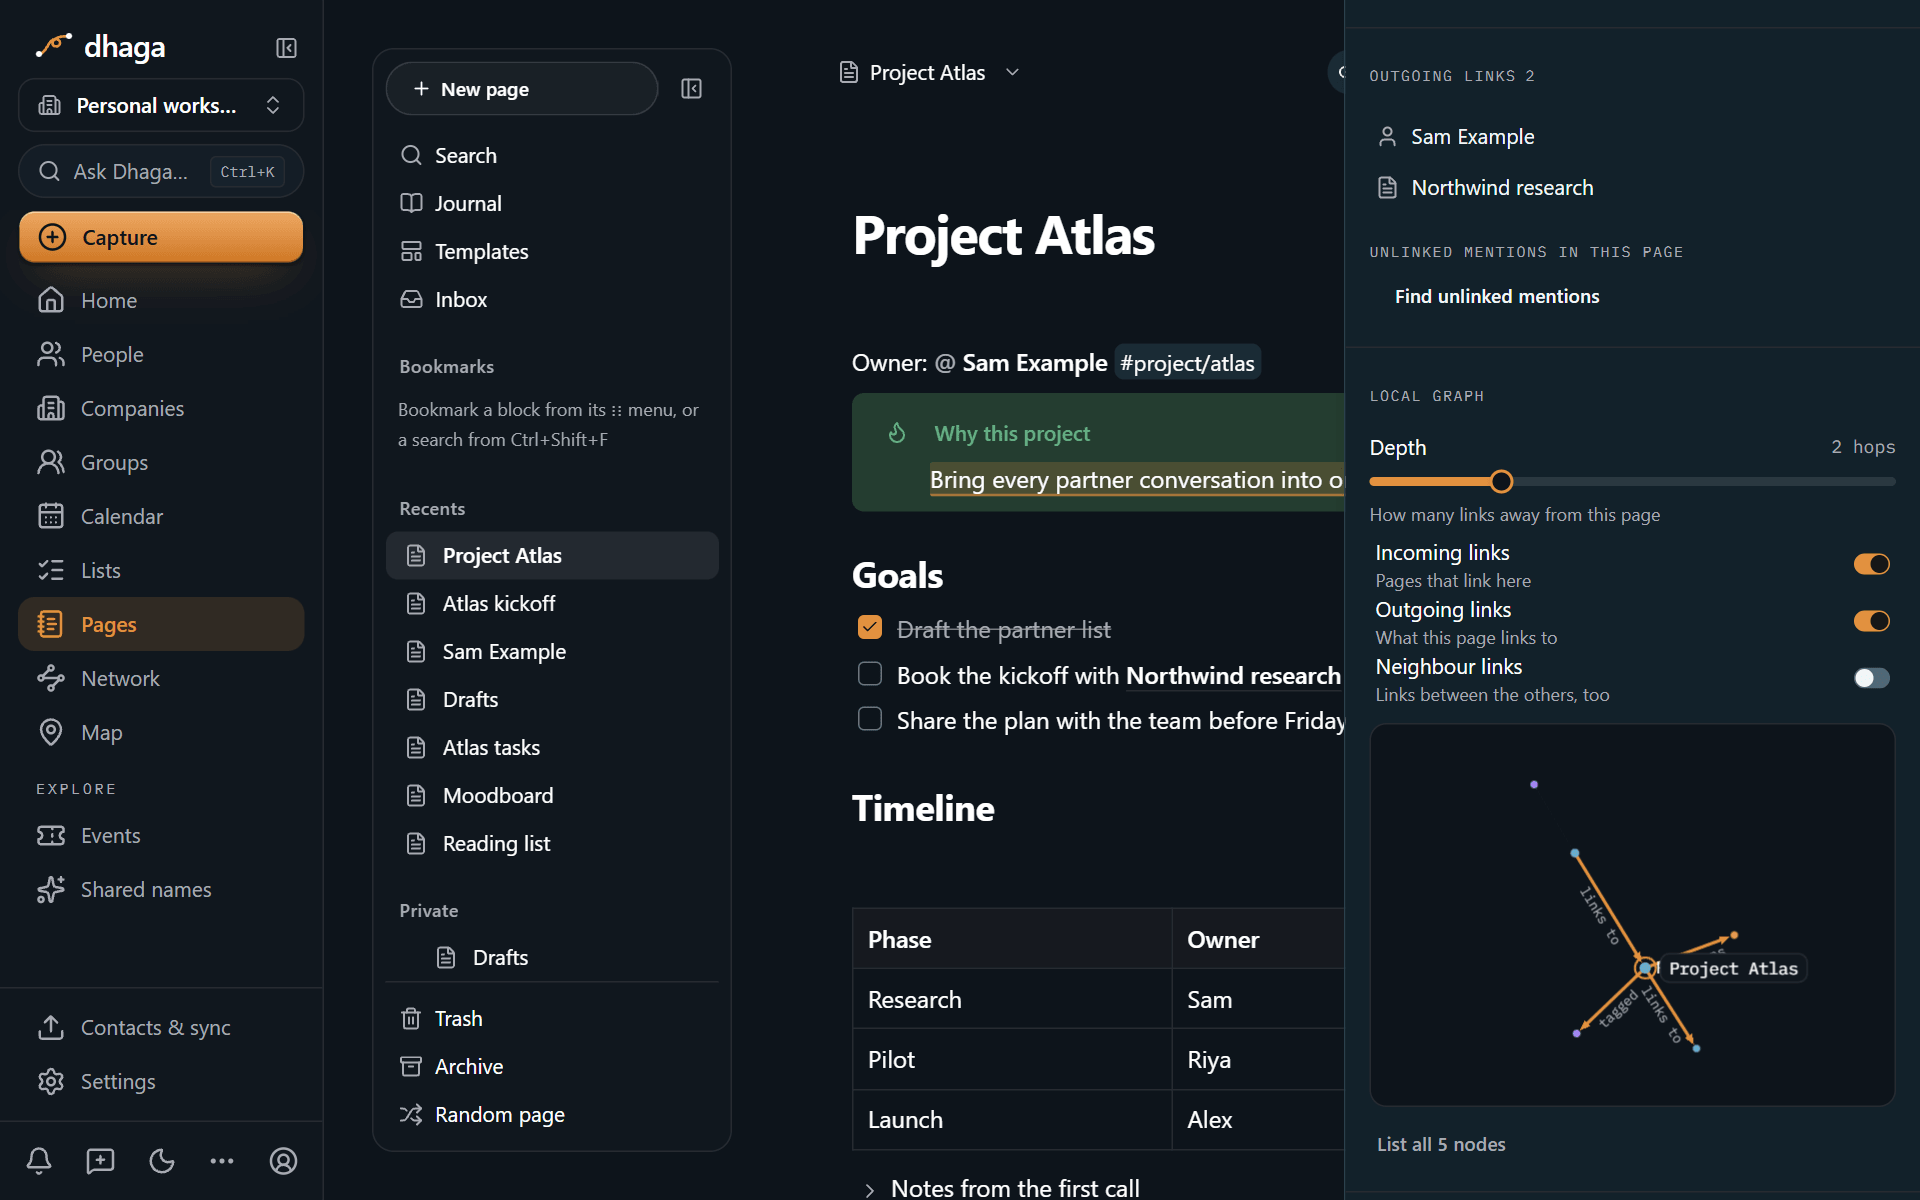The height and width of the screenshot is (1200, 1920).
Task: Open the user account profile icon
Action: [x=283, y=1160]
